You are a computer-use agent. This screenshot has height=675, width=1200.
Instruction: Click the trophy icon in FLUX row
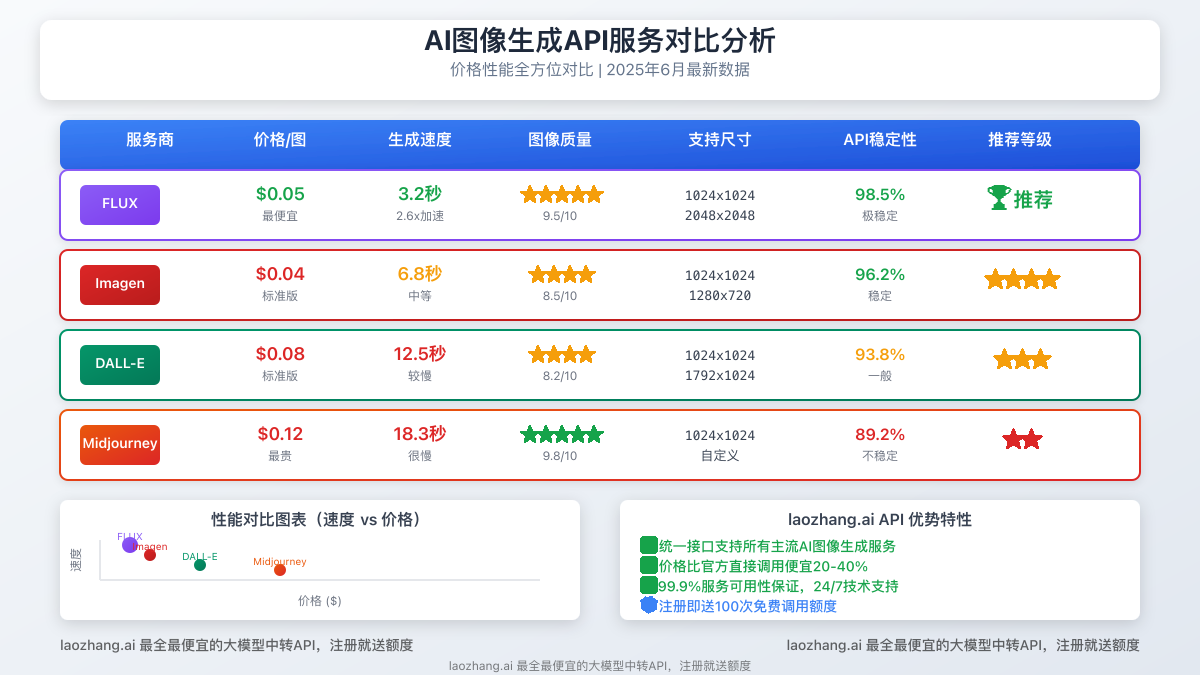pos(999,198)
